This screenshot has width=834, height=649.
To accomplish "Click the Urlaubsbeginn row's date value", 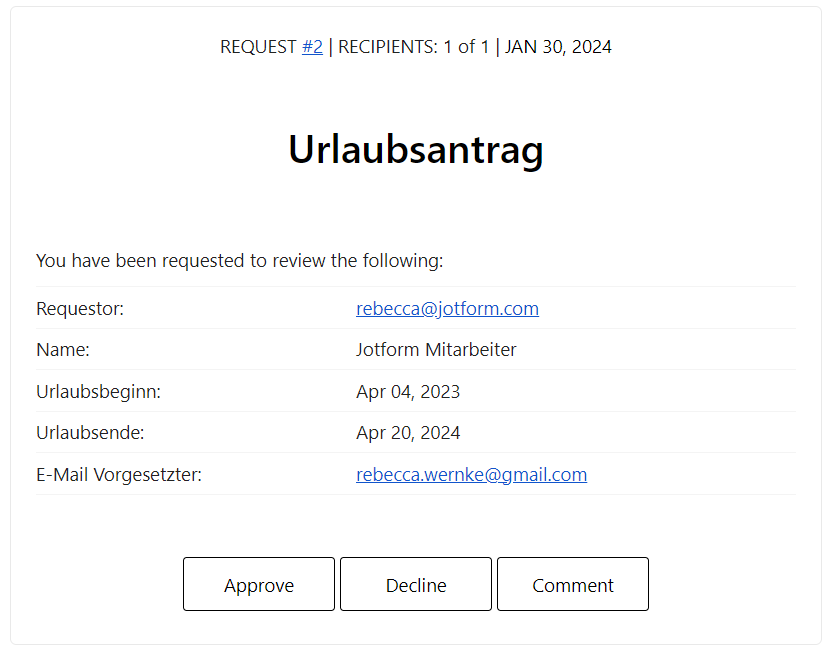I will pos(408,392).
